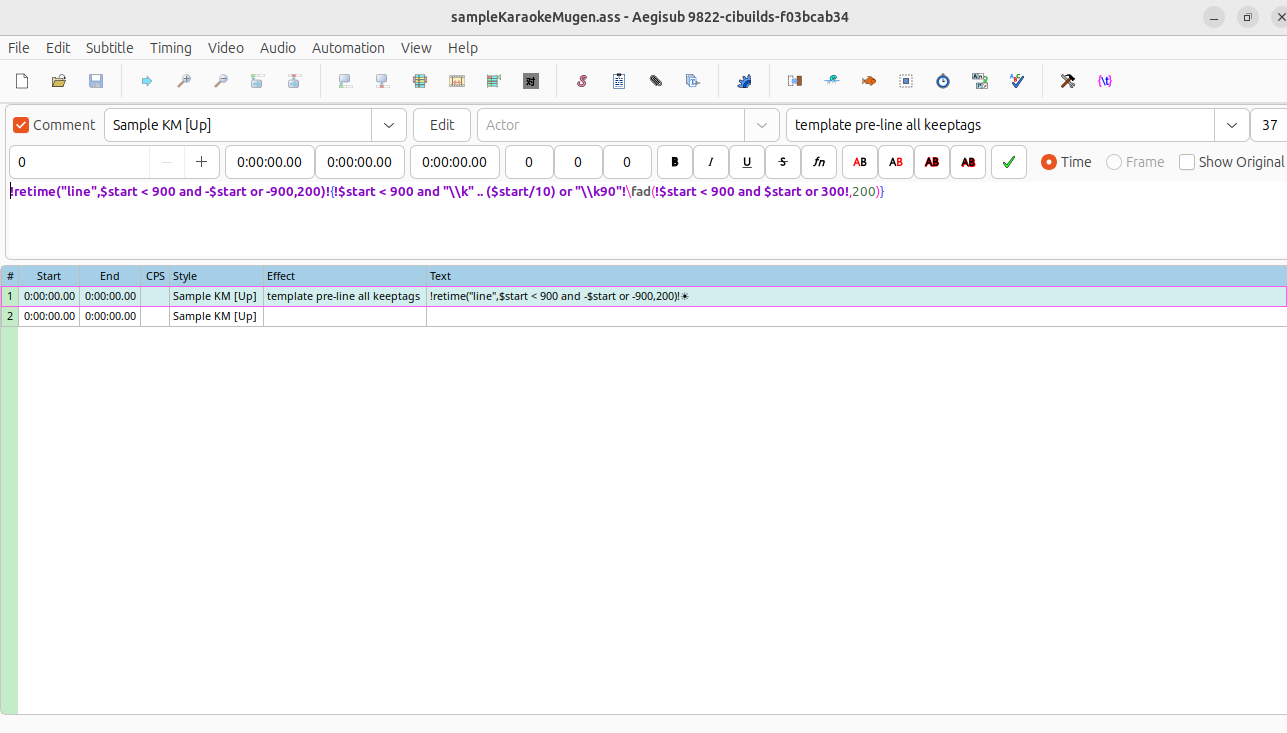This screenshot has width=1287, height=733.
Task: Shift subtitles to current frame icon
Action: (x=494, y=81)
